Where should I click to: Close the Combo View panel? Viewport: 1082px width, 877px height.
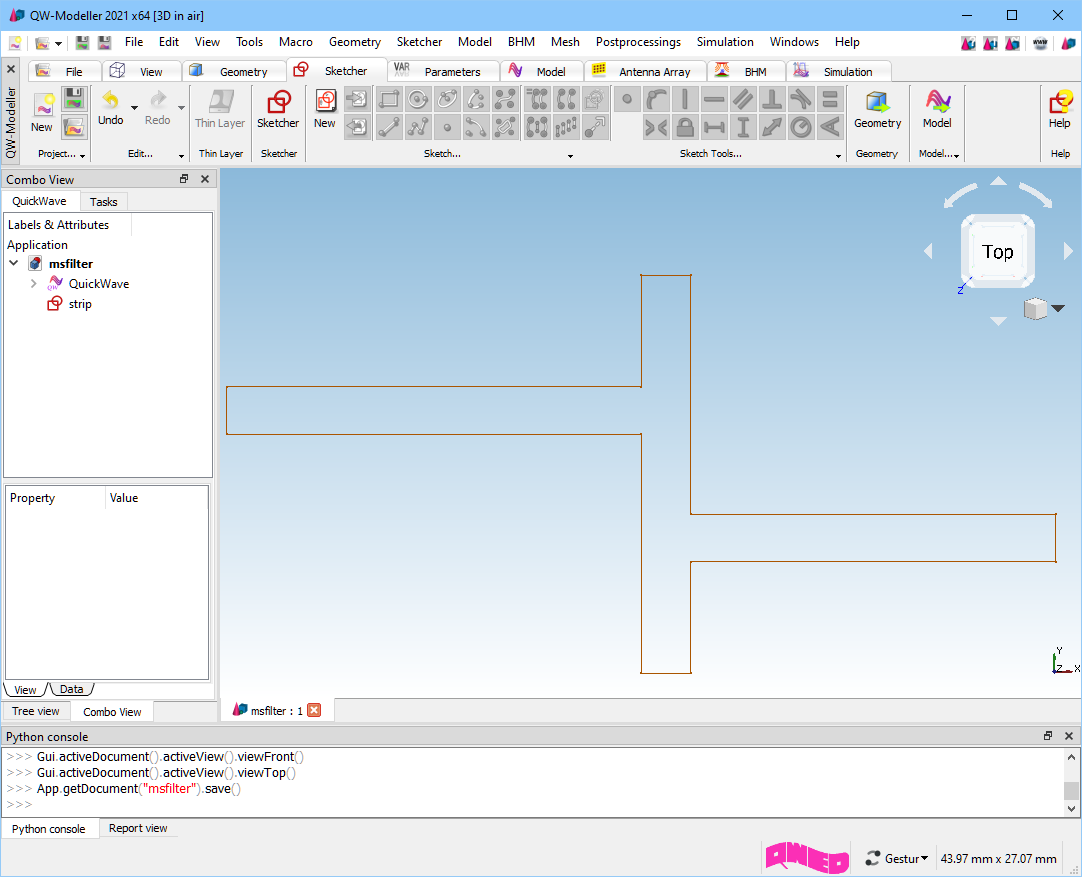point(205,179)
